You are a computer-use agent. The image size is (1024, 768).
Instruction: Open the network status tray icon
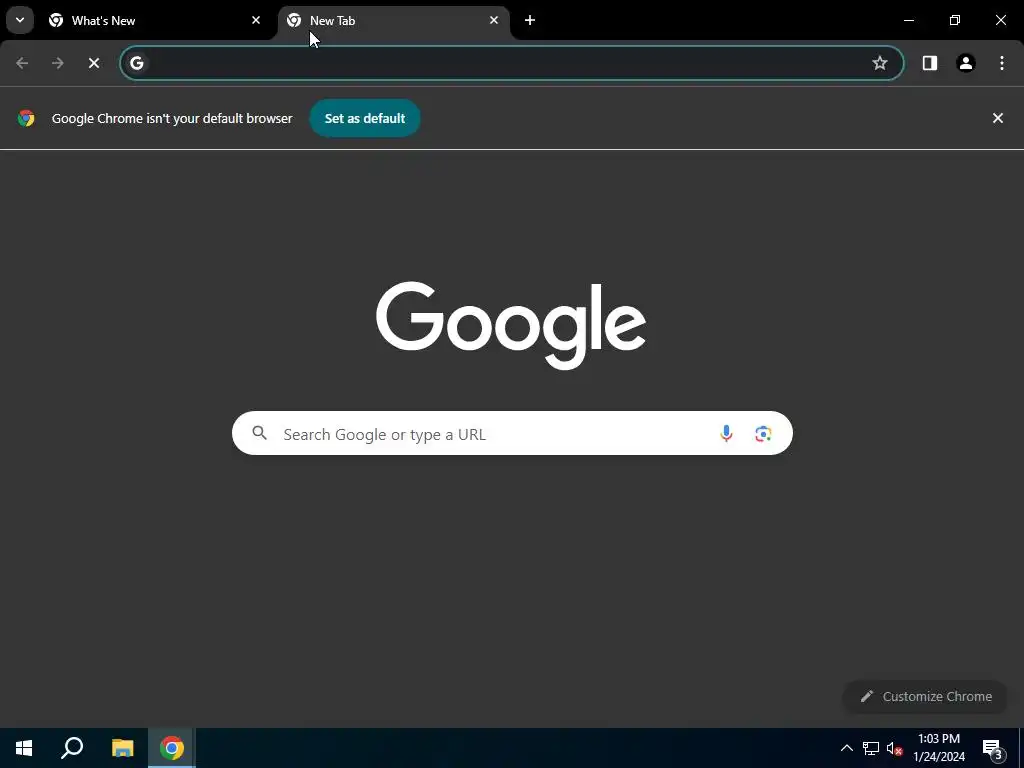[871, 748]
